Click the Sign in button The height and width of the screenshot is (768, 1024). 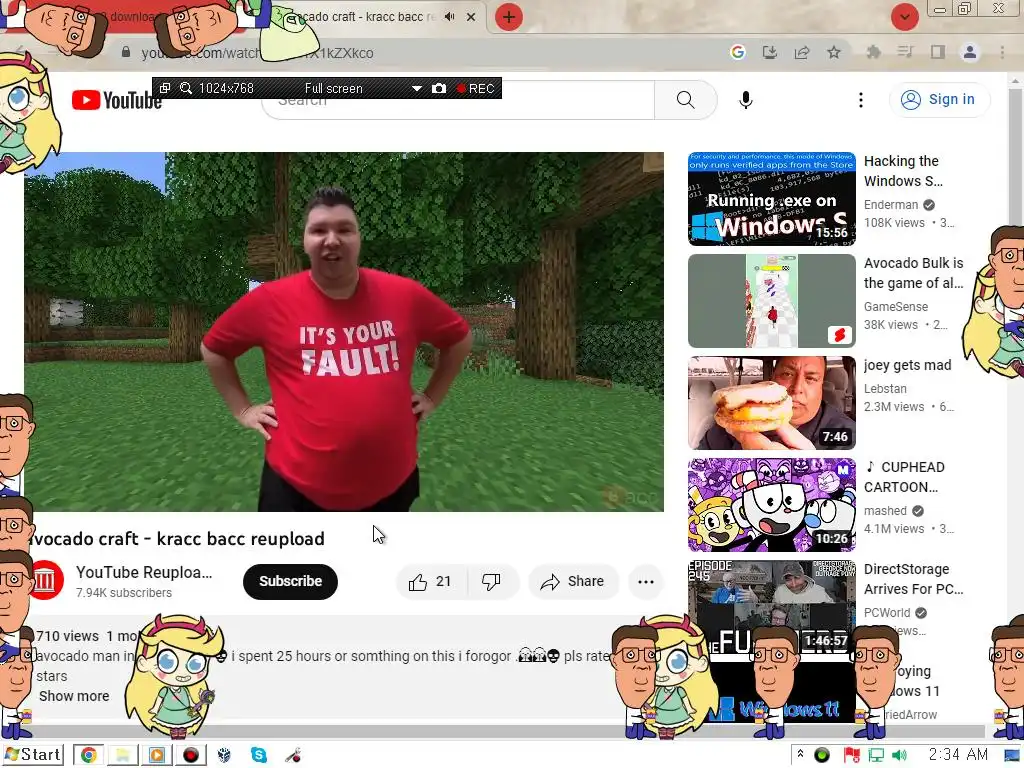pyautogui.click(x=939, y=99)
